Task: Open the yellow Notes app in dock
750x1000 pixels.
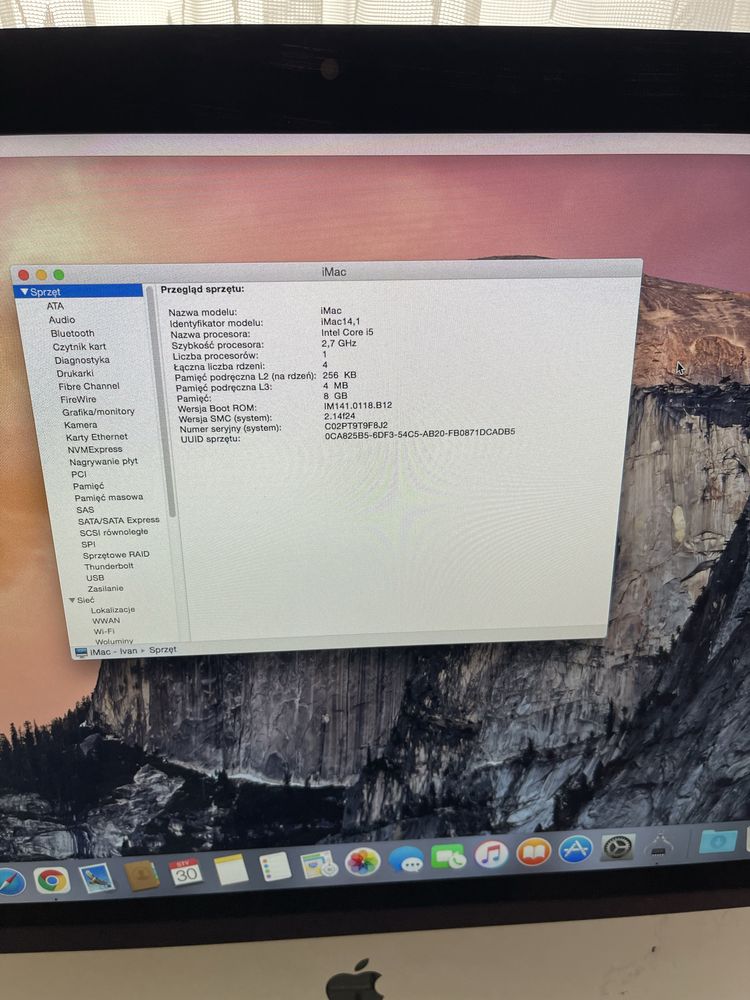Action: [x=231, y=869]
